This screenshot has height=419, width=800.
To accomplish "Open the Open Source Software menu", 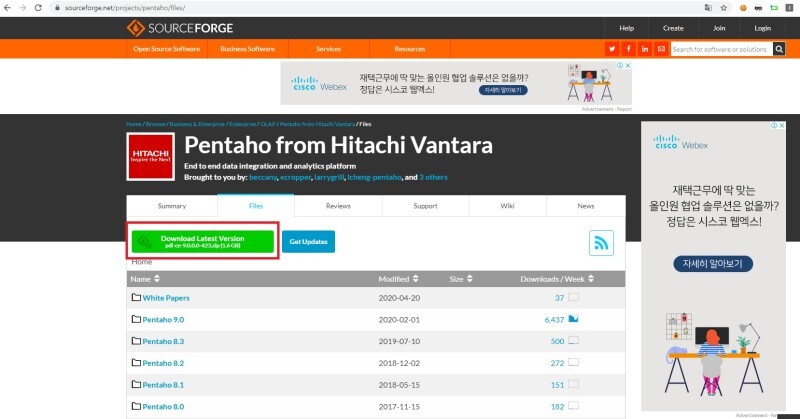I will (x=167, y=49).
